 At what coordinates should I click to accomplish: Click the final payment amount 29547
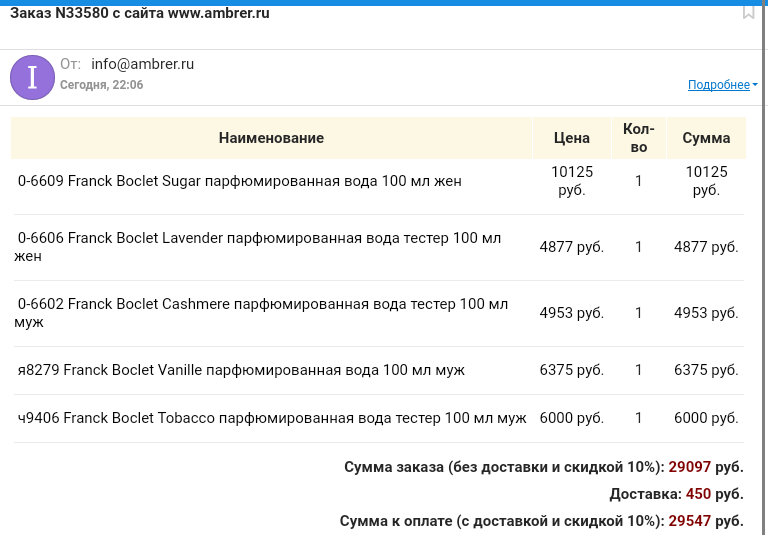coord(689,521)
